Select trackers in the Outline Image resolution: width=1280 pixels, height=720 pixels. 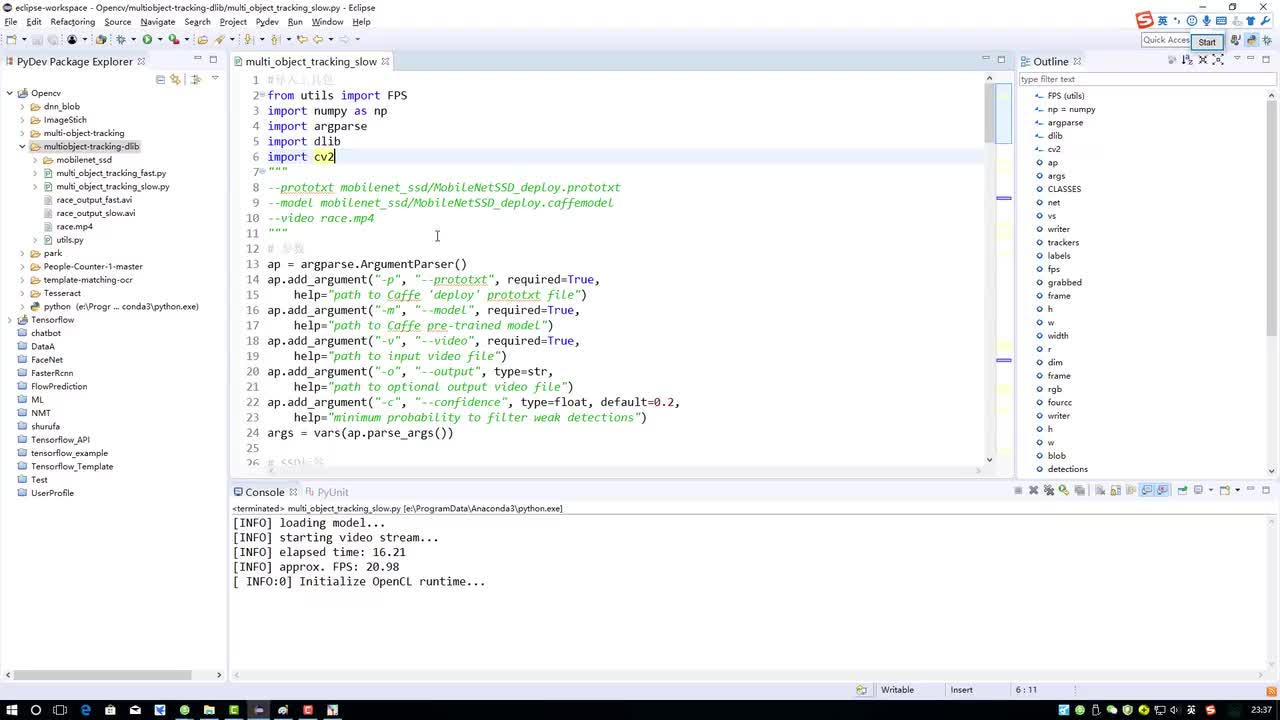tap(1063, 242)
